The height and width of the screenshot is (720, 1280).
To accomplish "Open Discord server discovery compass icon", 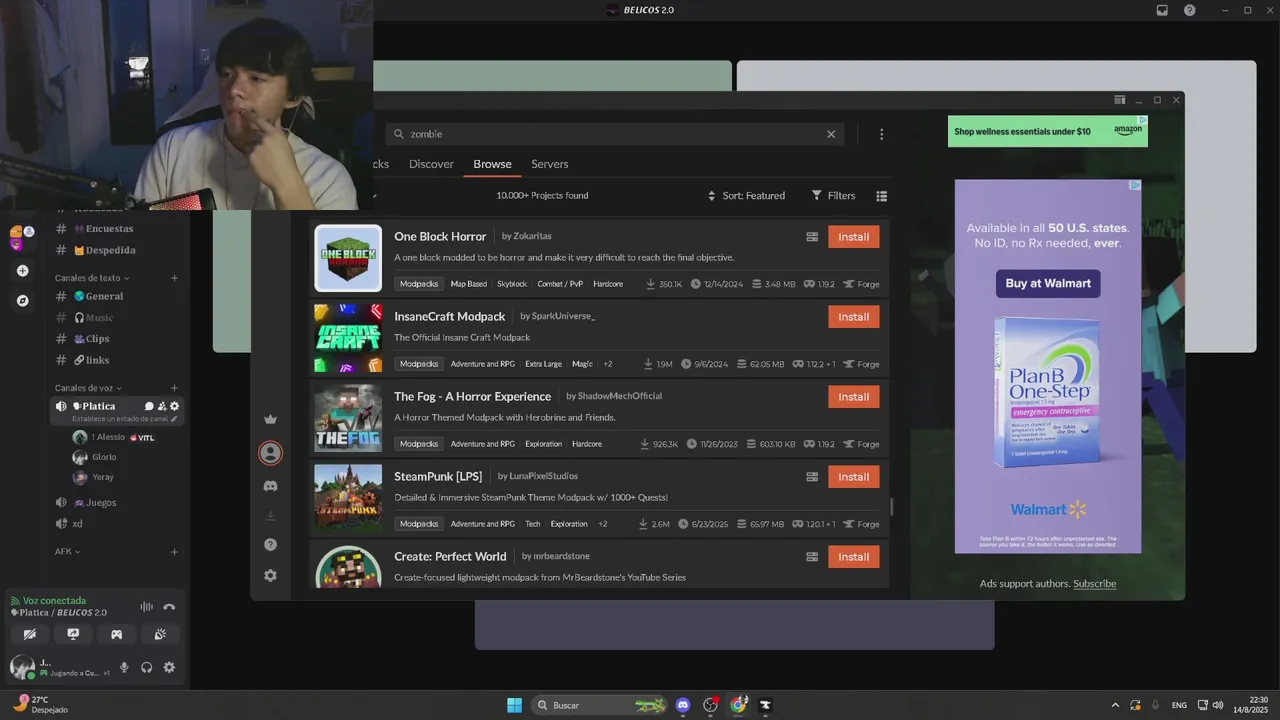I will [x=22, y=300].
